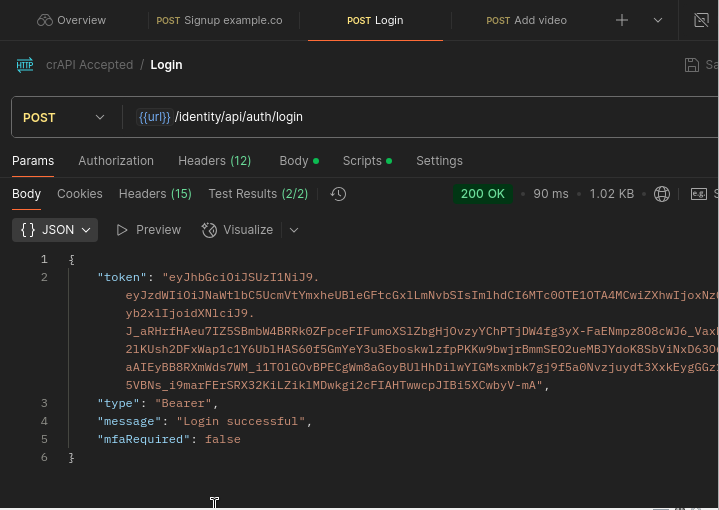This screenshot has width=719, height=510.
Task: Open the Authorization tab
Action: pyautogui.click(x=116, y=161)
